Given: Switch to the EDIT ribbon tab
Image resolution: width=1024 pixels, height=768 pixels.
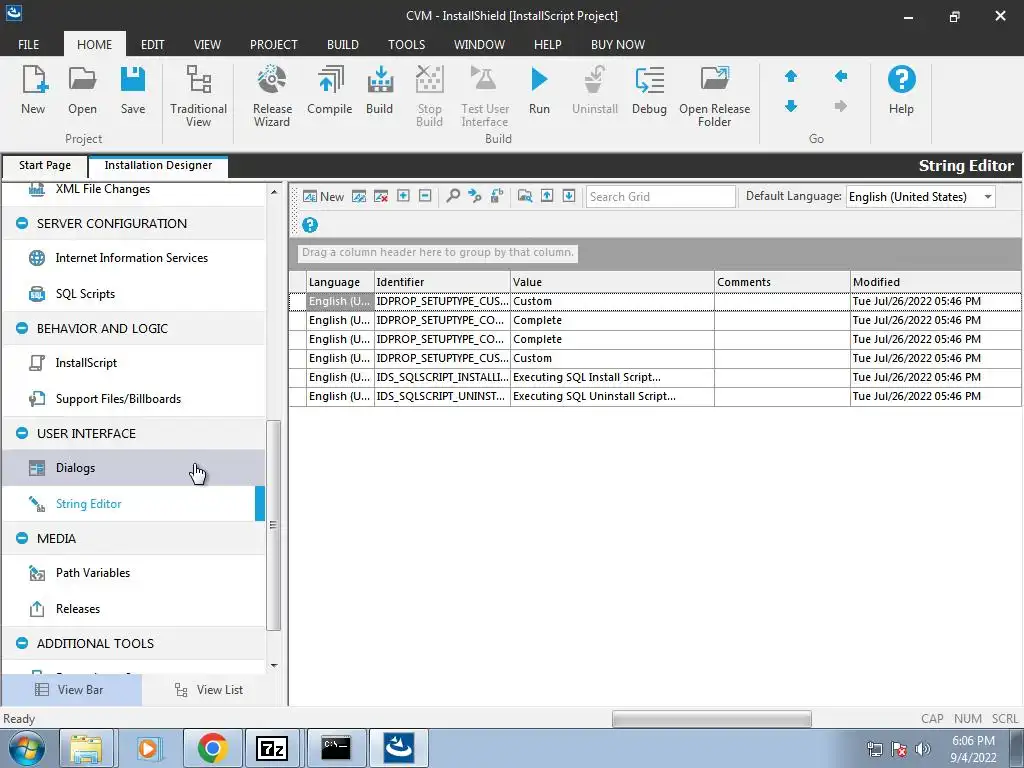Looking at the screenshot, I should (x=153, y=44).
